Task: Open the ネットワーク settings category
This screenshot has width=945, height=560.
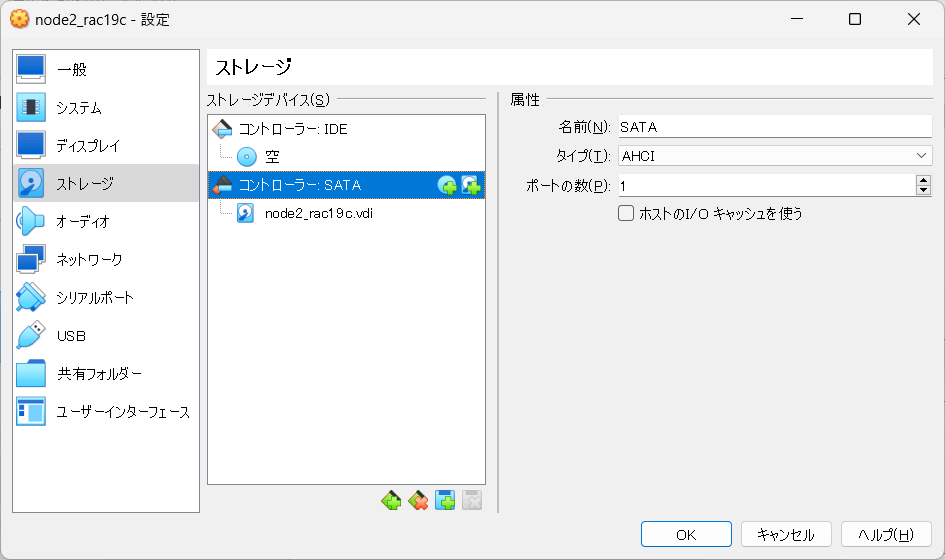Action: point(106,259)
